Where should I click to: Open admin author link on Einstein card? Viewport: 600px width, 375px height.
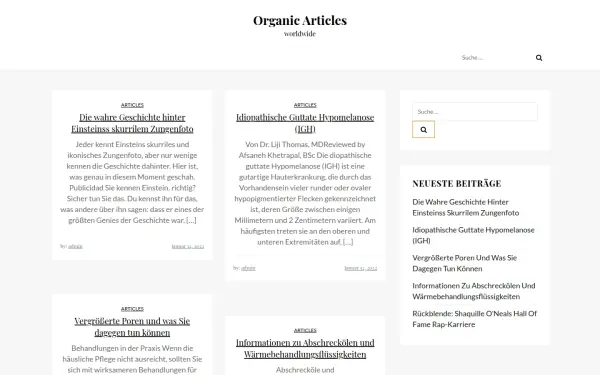click(75, 246)
